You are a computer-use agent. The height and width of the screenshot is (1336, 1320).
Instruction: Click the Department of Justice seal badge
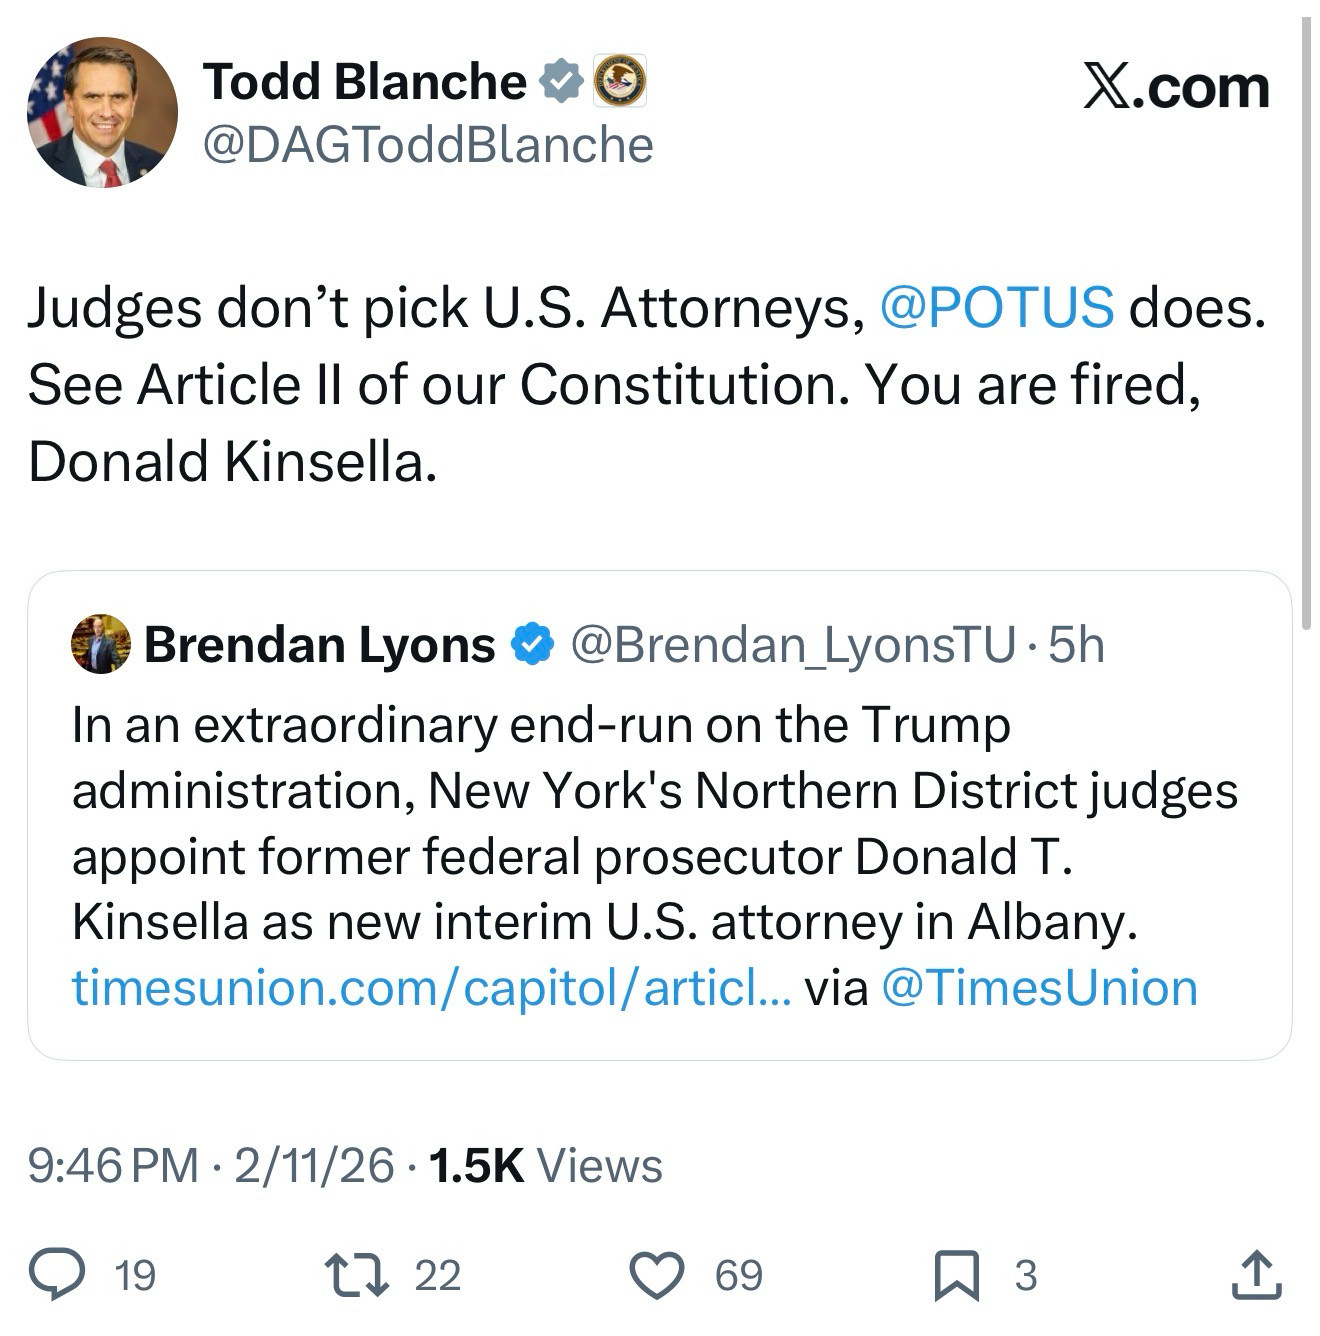pyautogui.click(x=620, y=81)
